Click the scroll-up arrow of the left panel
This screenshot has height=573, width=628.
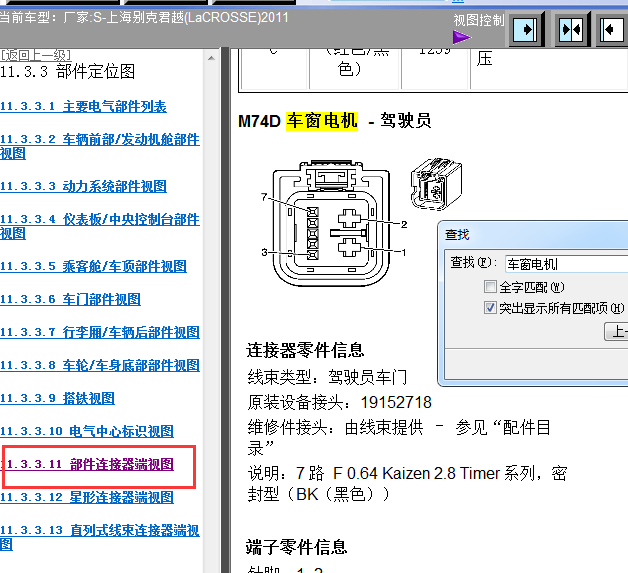(211, 58)
